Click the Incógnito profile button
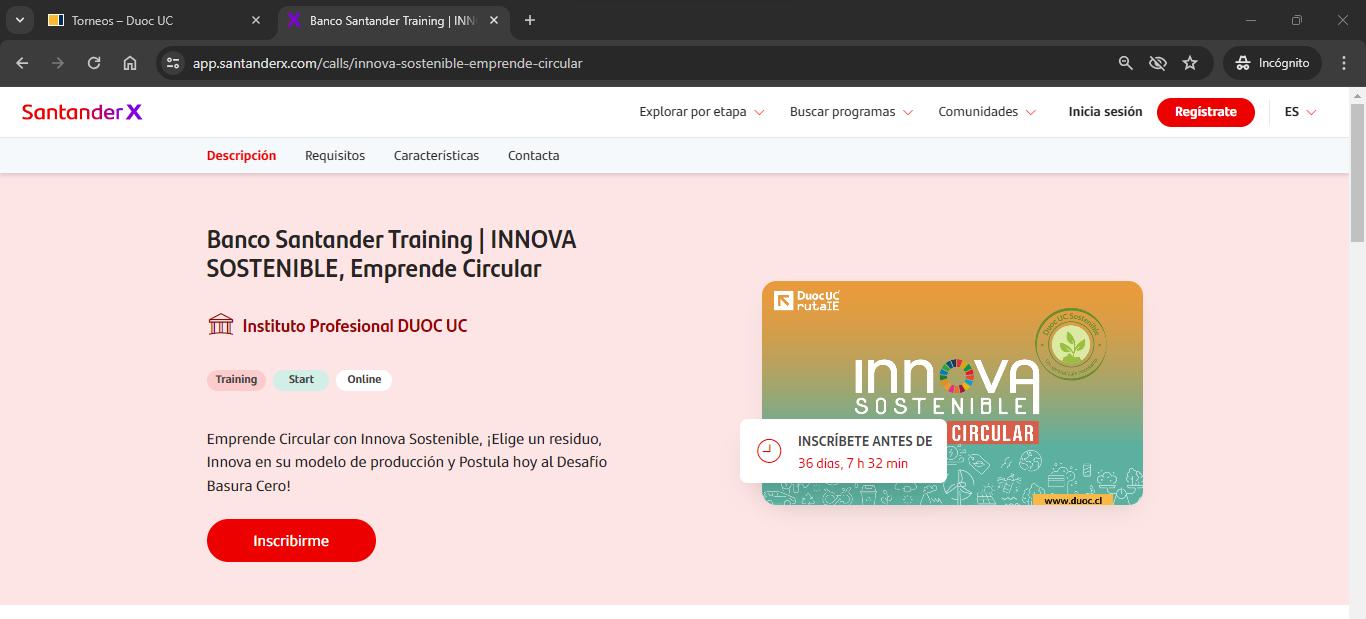The height and width of the screenshot is (619, 1366). [x=1272, y=63]
